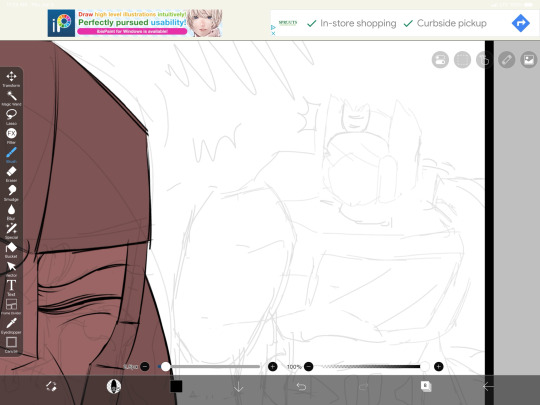Select the Text tool
540x405 pixels.
pyautogui.click(x=11, y=288)
